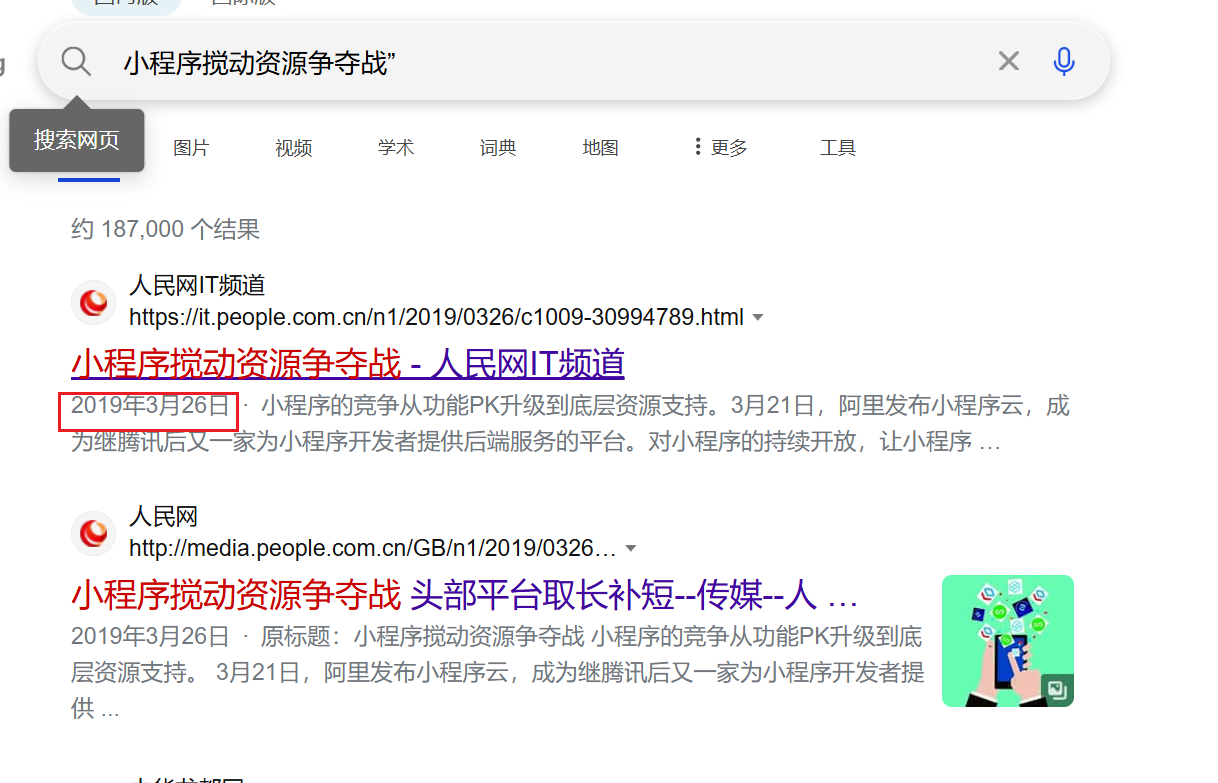Switch to the 学术 tab
Image resolution: width=1218 pixels, height=783 pixels.
point(396,148)
